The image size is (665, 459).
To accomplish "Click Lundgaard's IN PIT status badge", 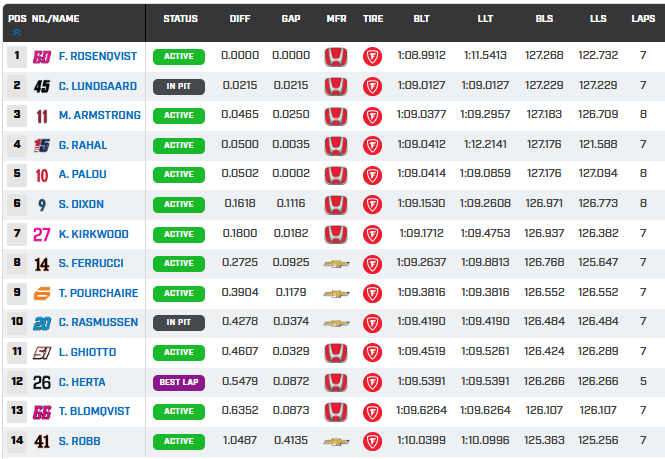I will click(179, 87).
